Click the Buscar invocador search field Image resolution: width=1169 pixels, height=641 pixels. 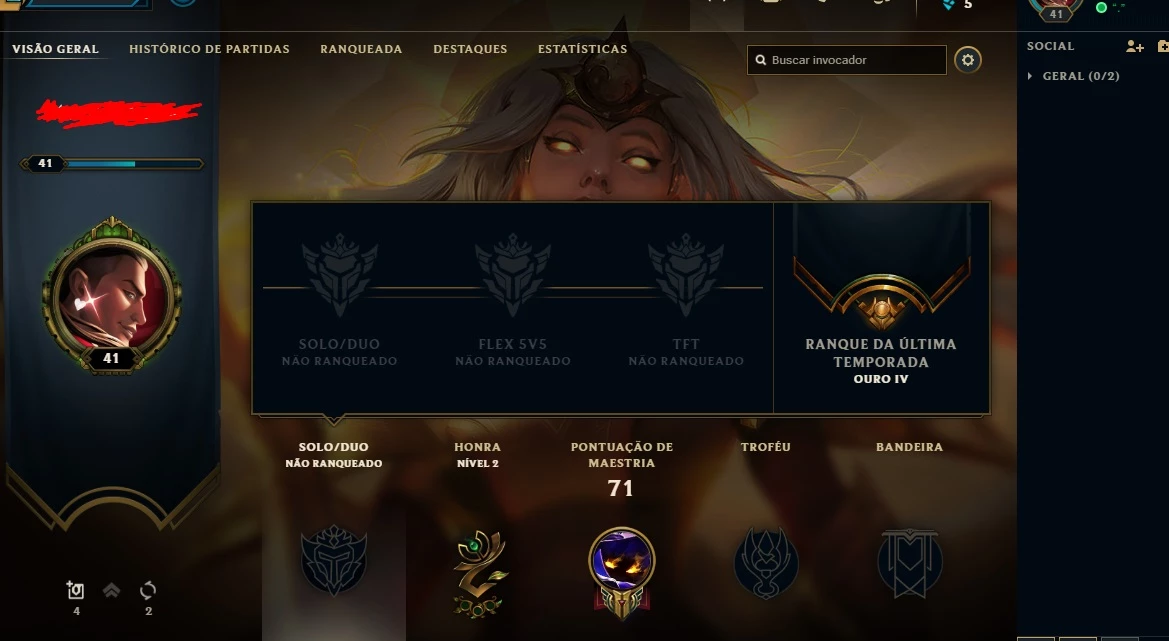coord(847,60)
